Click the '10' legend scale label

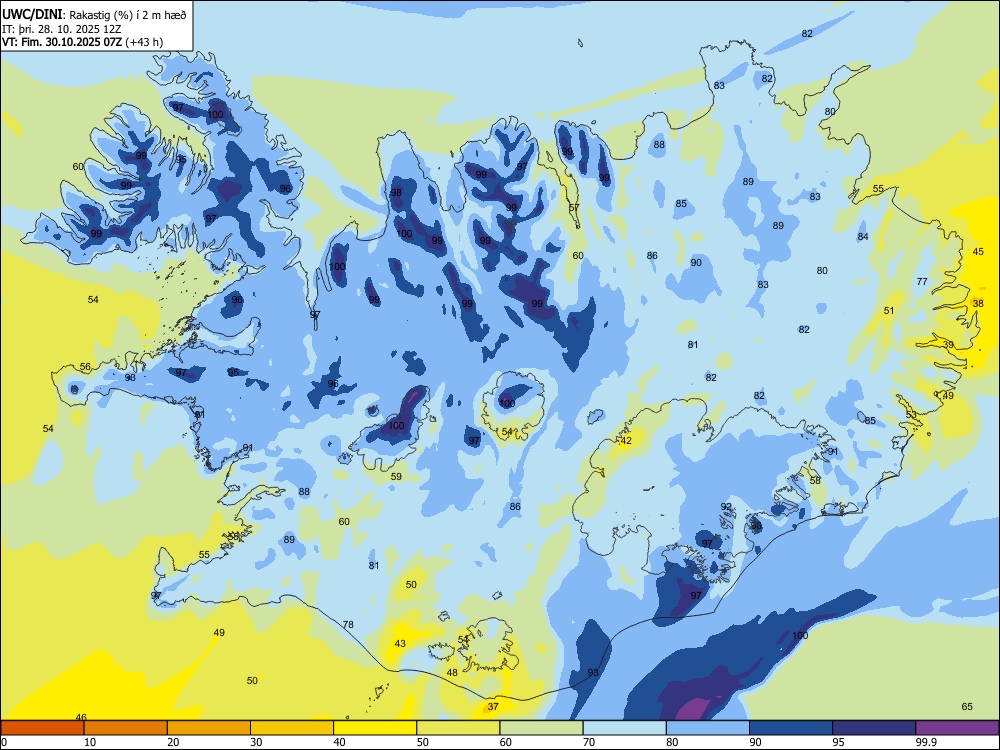90,742
